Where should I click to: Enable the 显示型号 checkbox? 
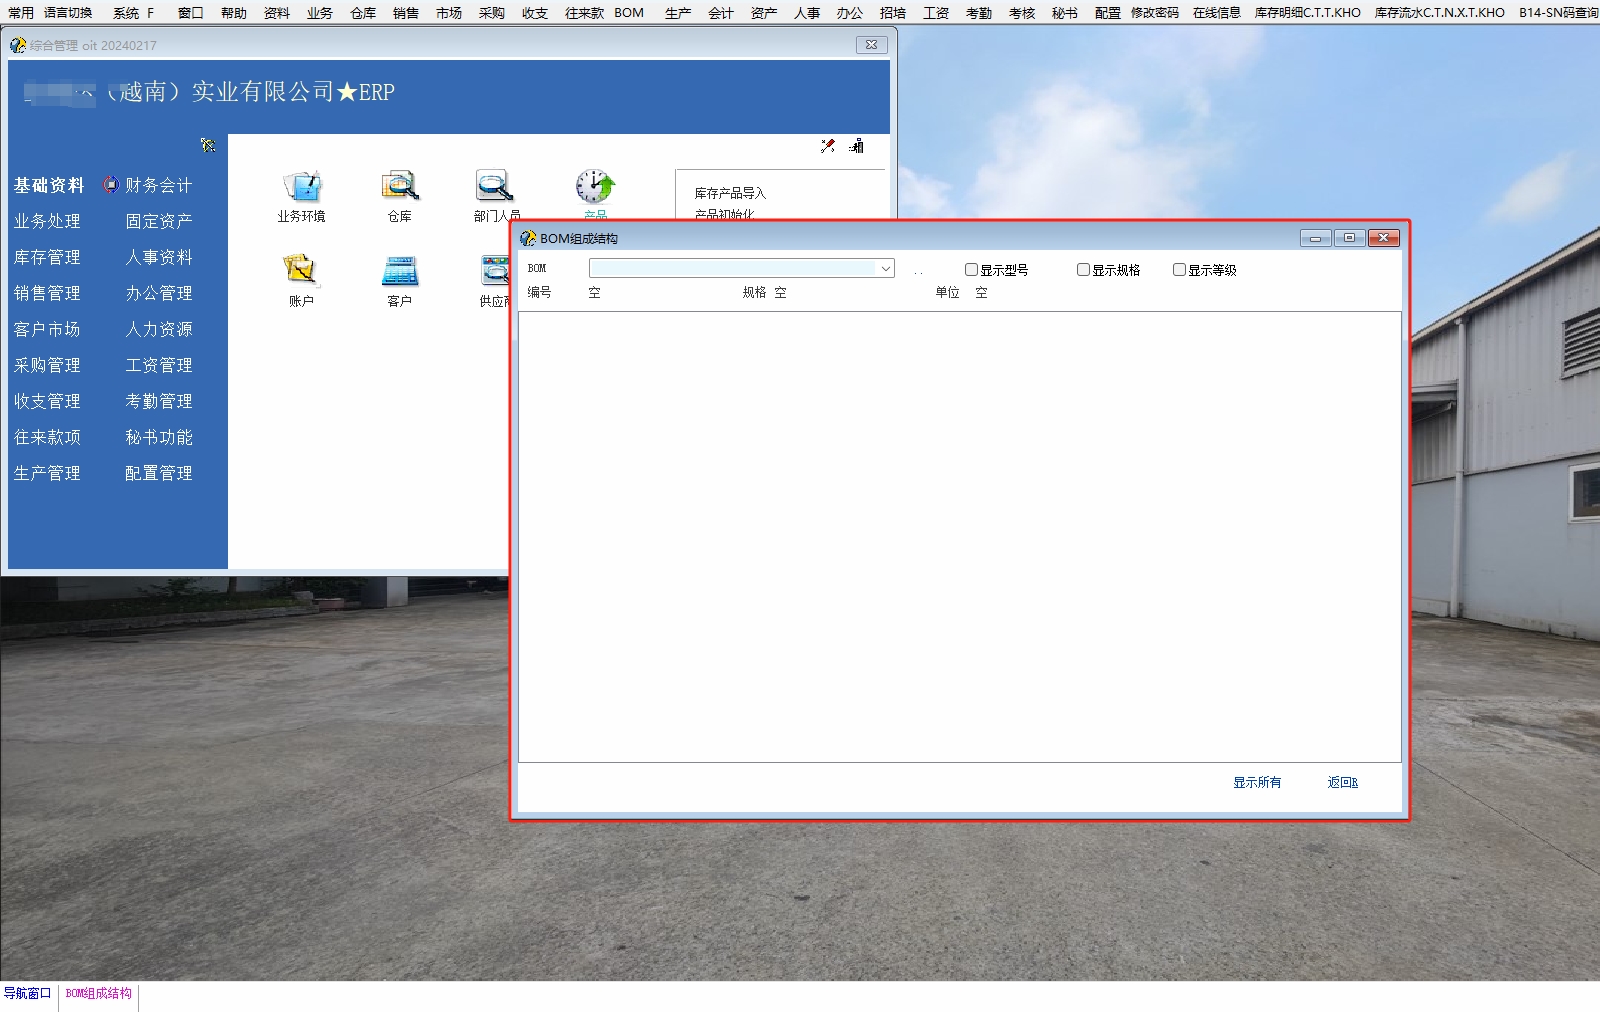point(971,270)
